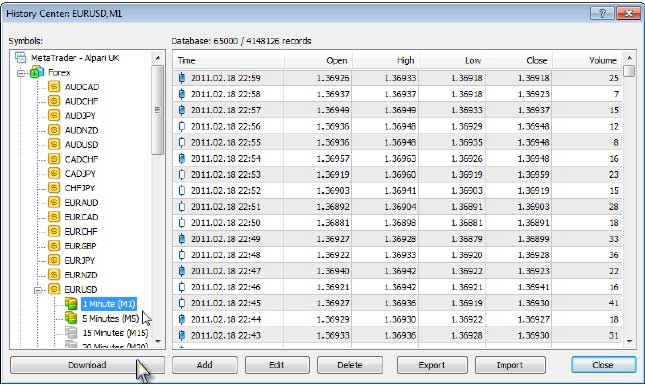Image resolution: width=645 pixels, height=385 pixels.
Task: Select the 15 Minutes (M15) timeframe
Action: (x=115, y=333)
